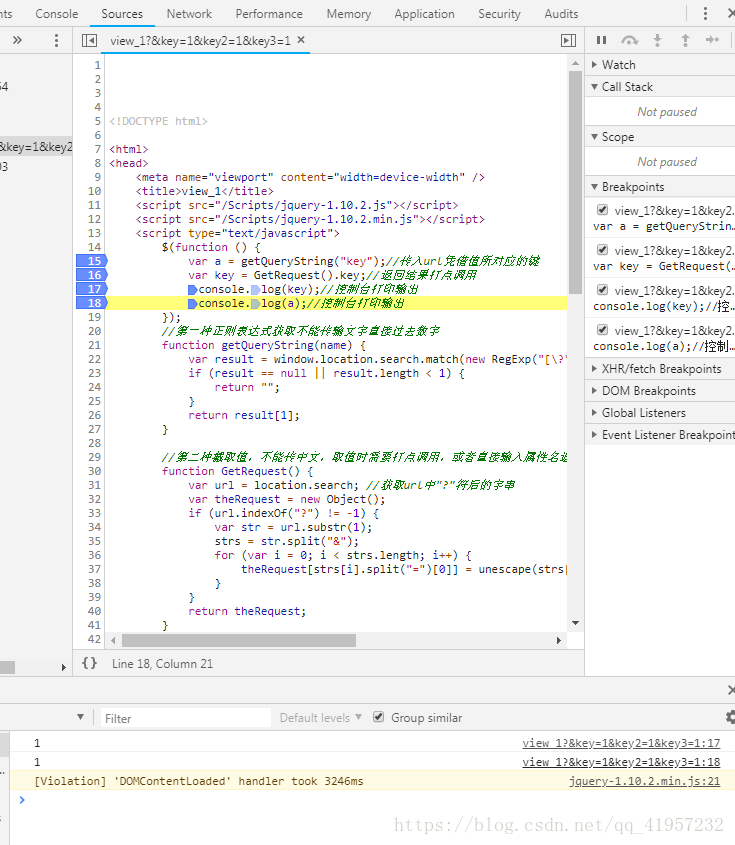Open source link for line 18 log
The width and height of the screenshot is (735, 845).
click(621, 762)
